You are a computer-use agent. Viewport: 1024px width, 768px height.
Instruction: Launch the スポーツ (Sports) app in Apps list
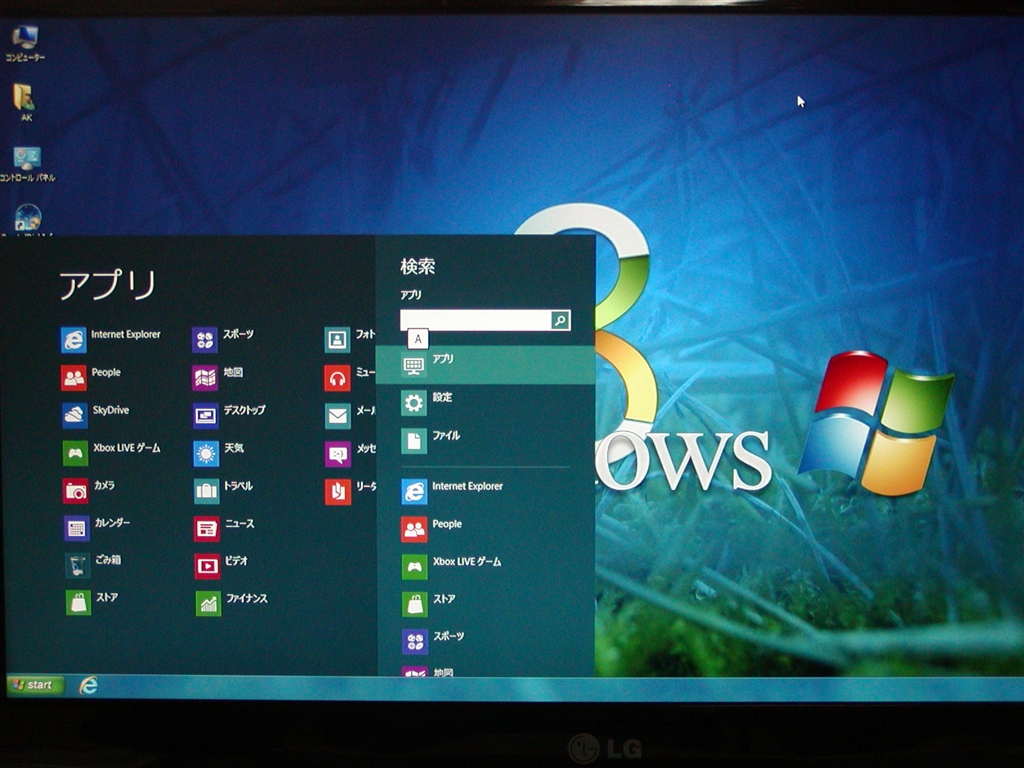223,340
